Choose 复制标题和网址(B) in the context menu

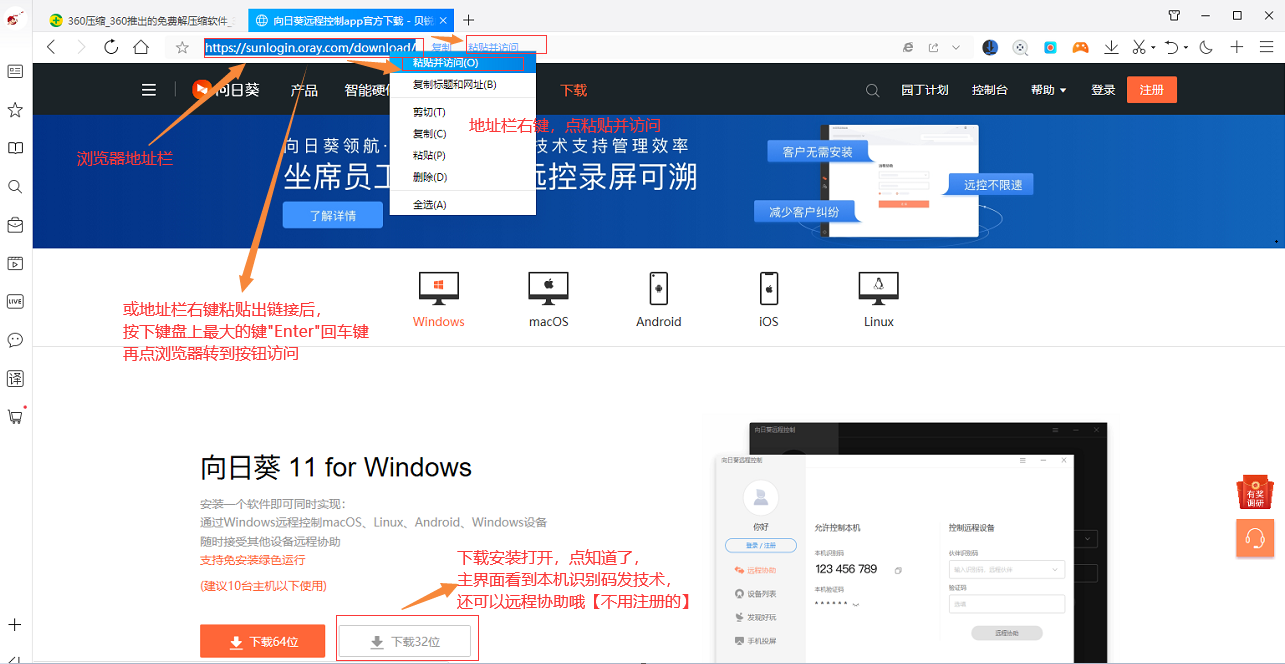[462, 84]
